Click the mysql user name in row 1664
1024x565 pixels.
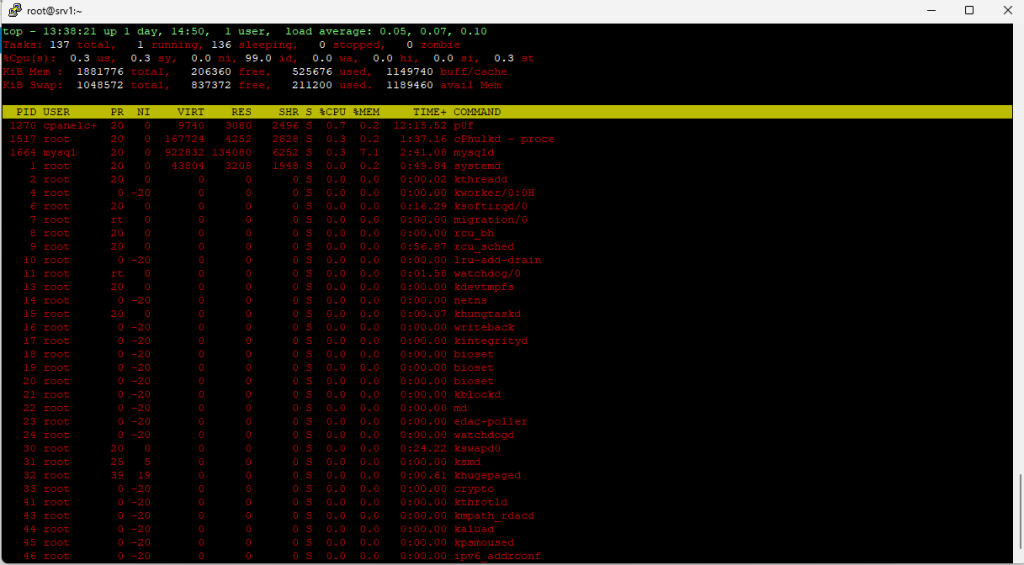click(x=60, y=152)
